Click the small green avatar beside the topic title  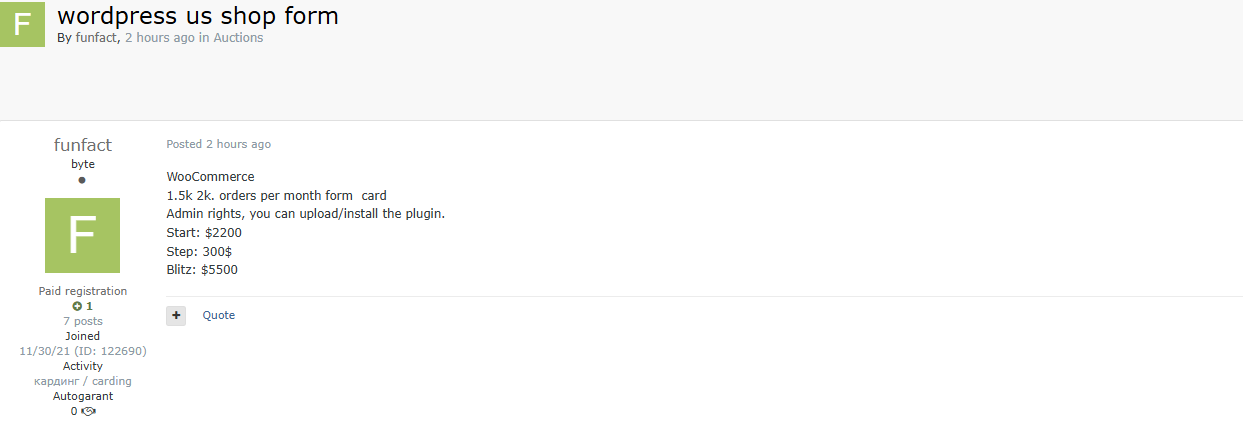[22, 24]
